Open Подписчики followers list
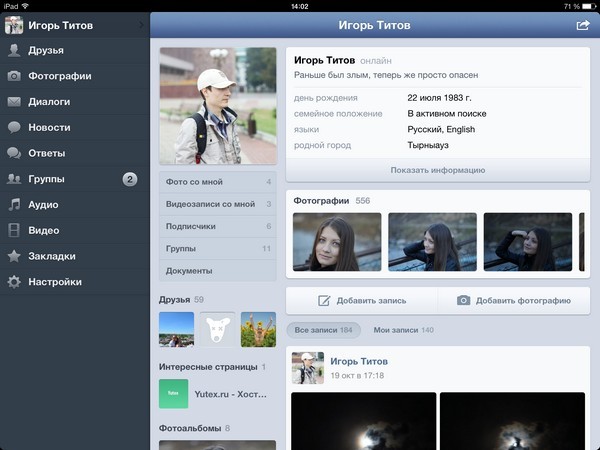This screenshot has width=600, height=450. coord(216,226)
